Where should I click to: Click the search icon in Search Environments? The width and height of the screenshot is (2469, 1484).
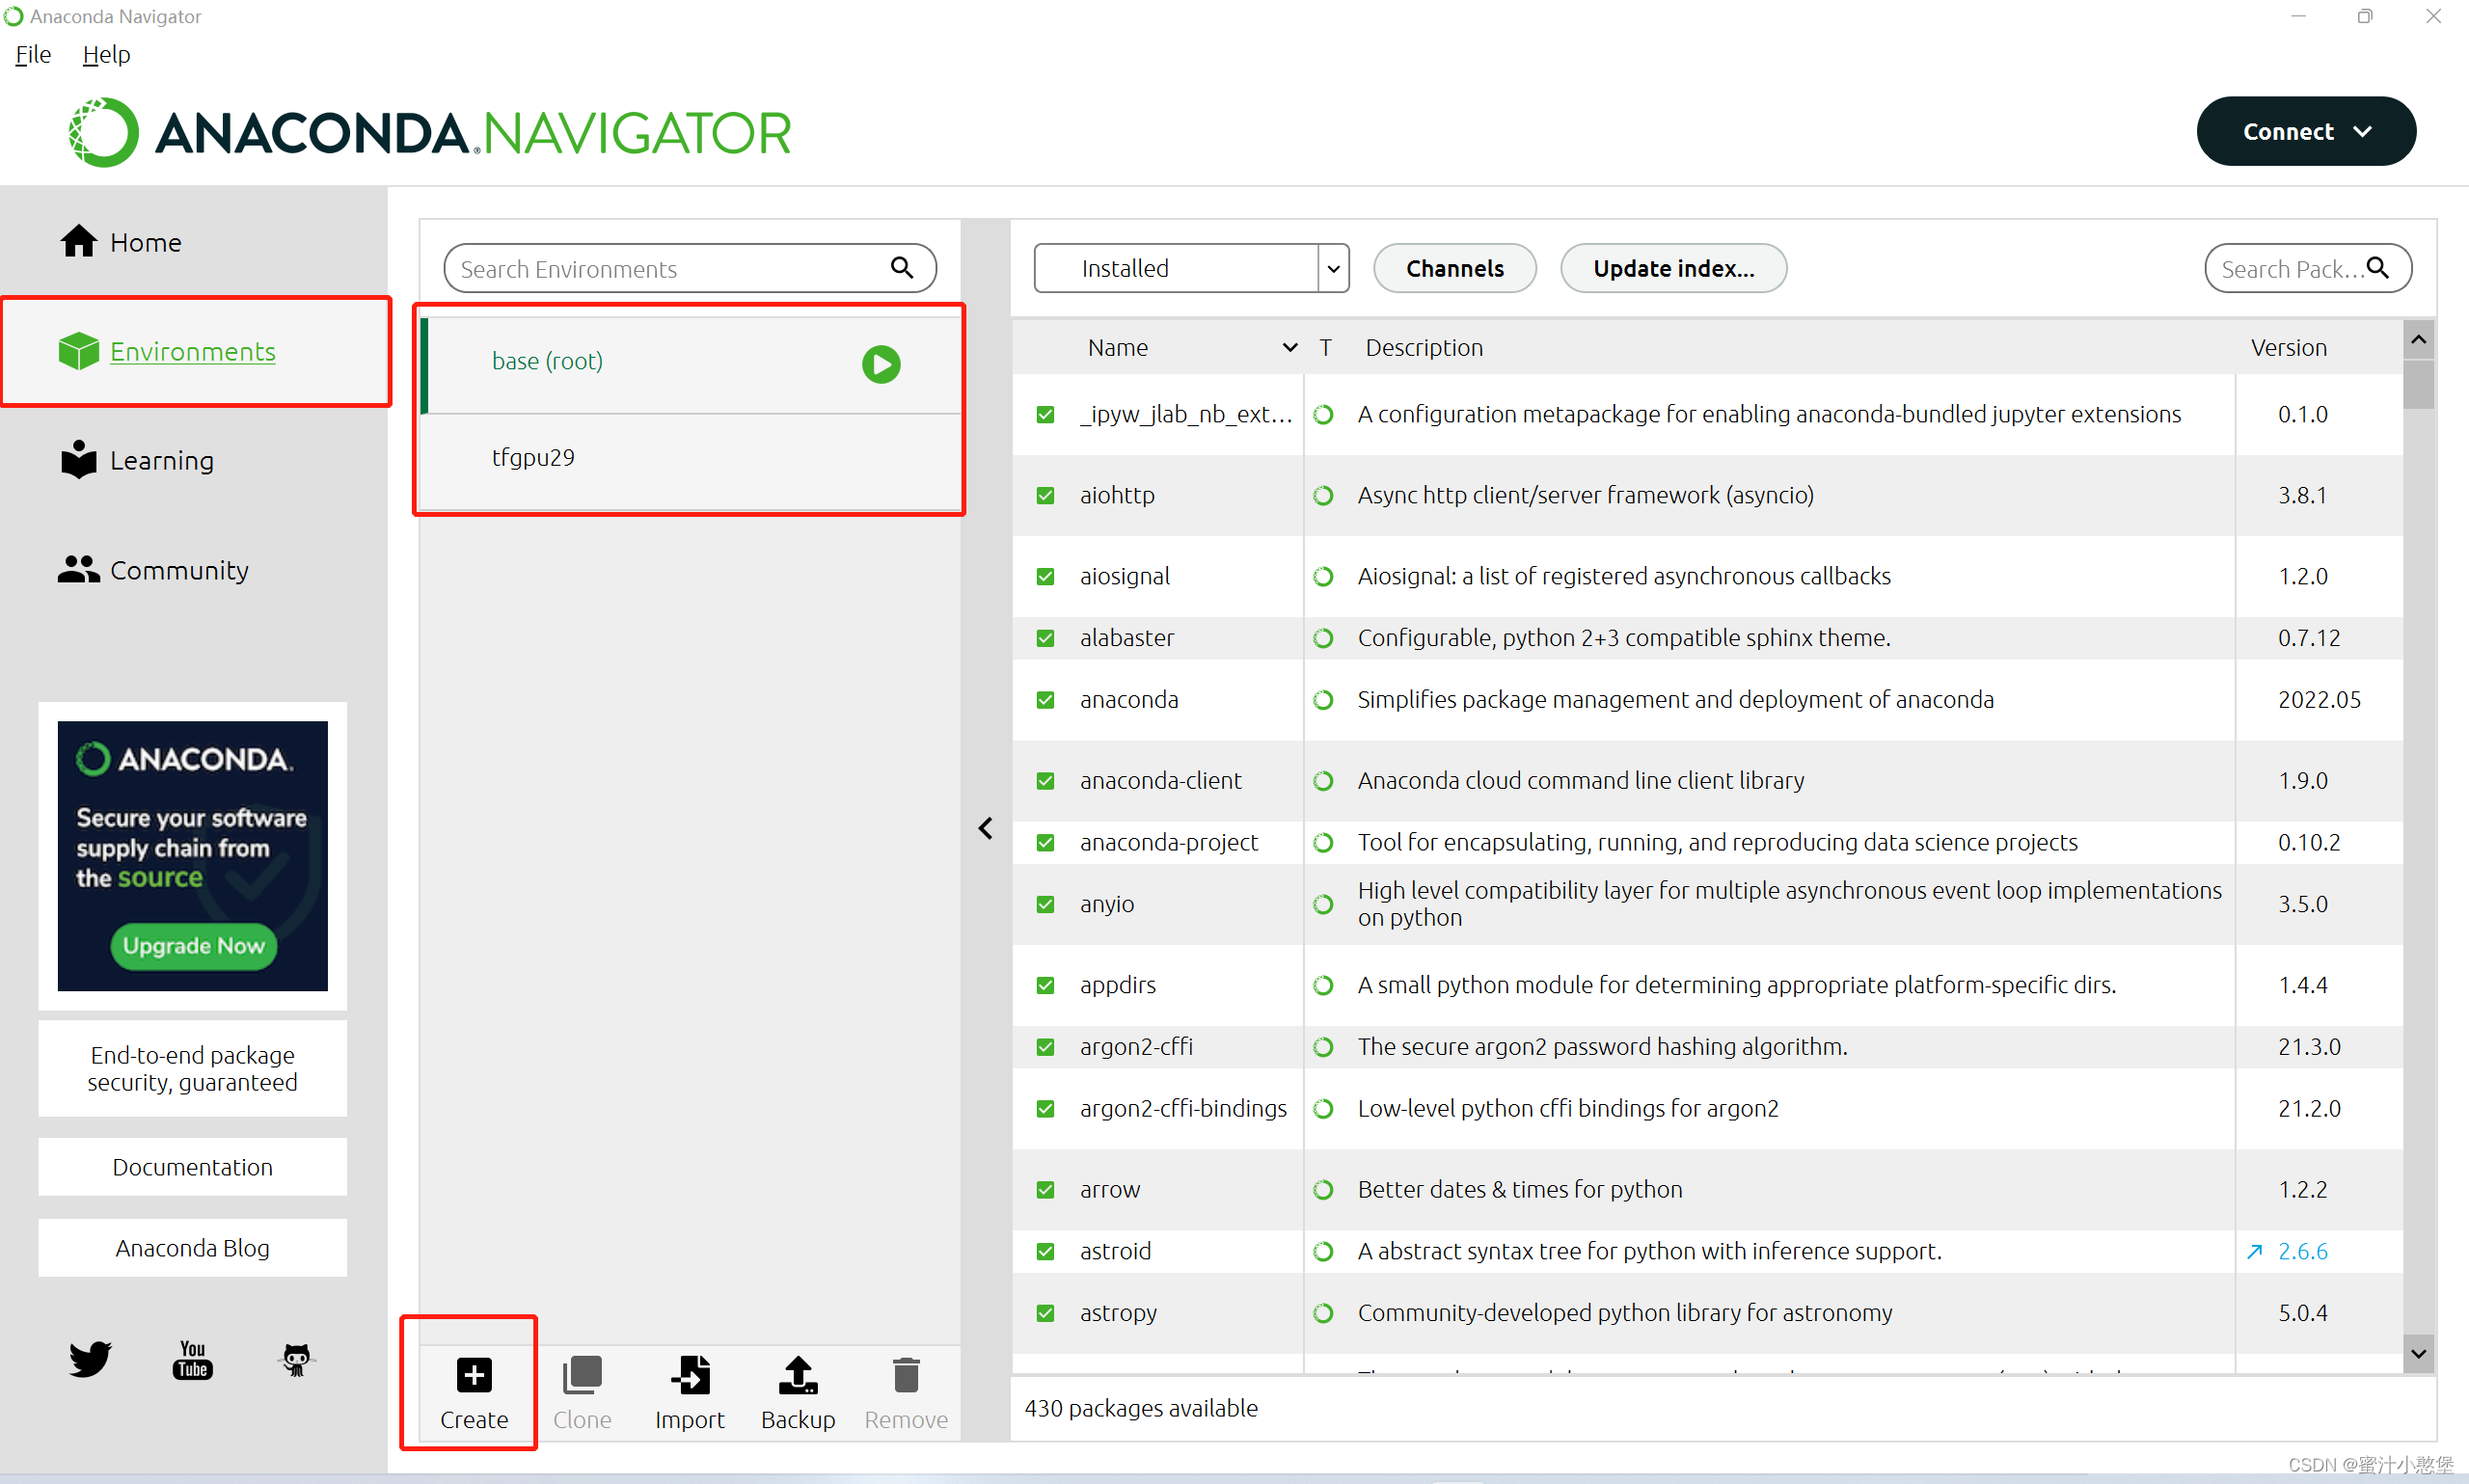[x=902, y=268]
